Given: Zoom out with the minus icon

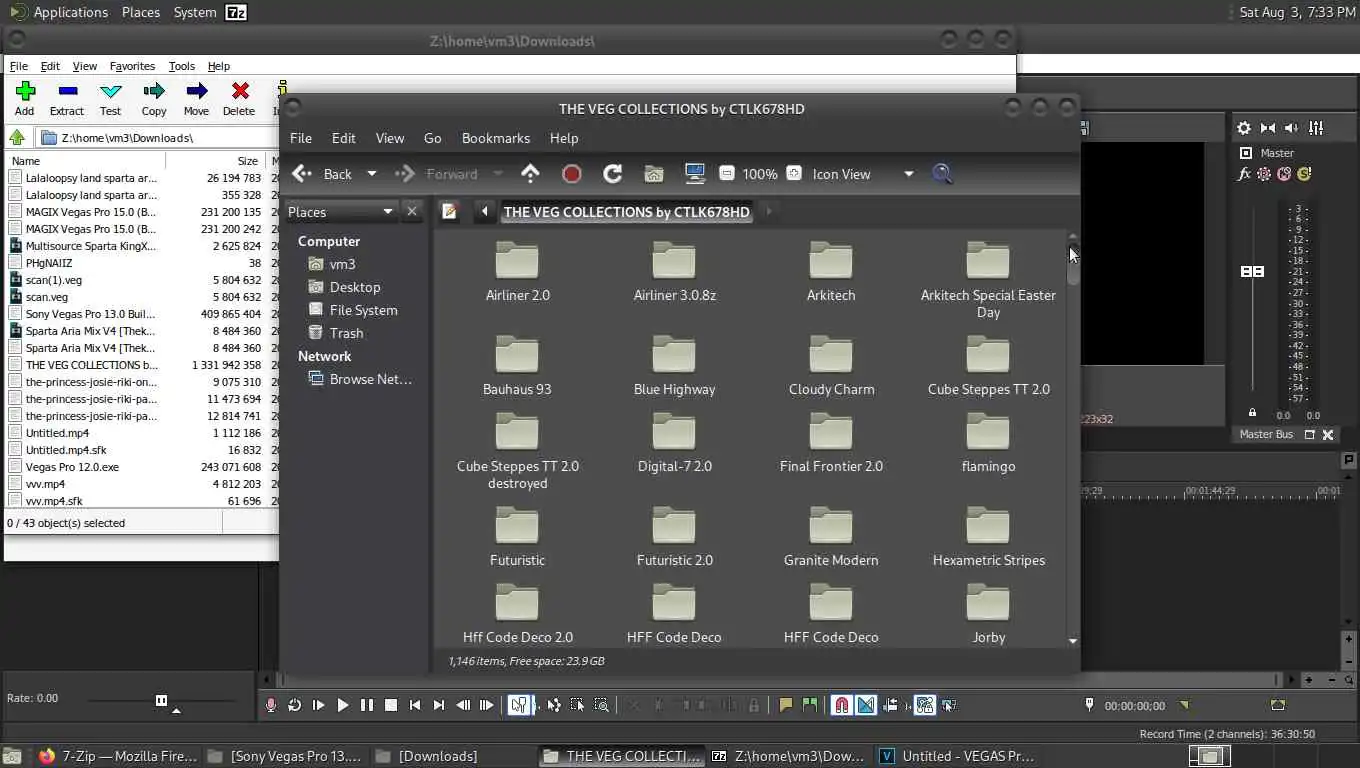Looking at the screenshot, I should click(x=727, y=173).
